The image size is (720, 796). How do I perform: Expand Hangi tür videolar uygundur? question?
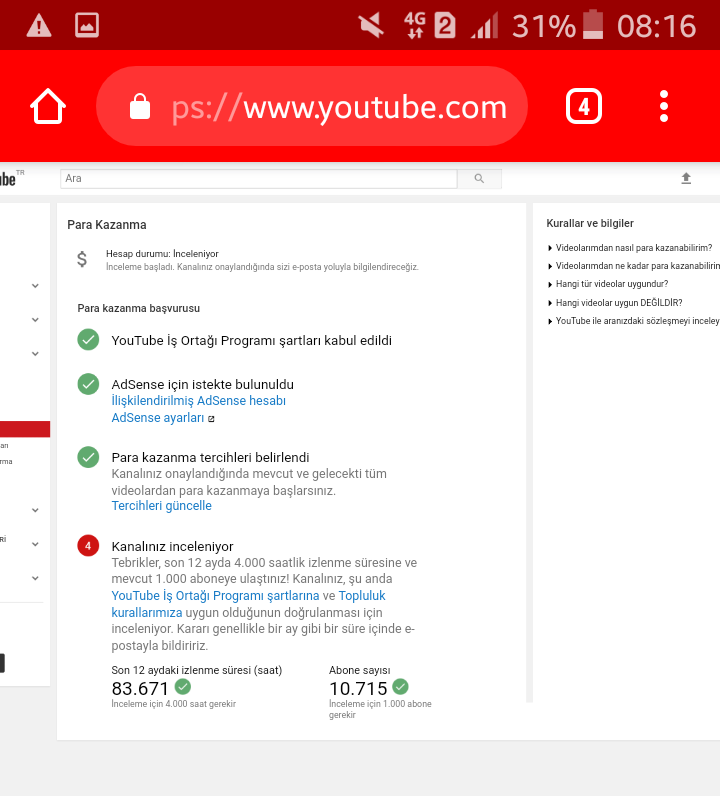pyautogui.click(x=608, y=284)
